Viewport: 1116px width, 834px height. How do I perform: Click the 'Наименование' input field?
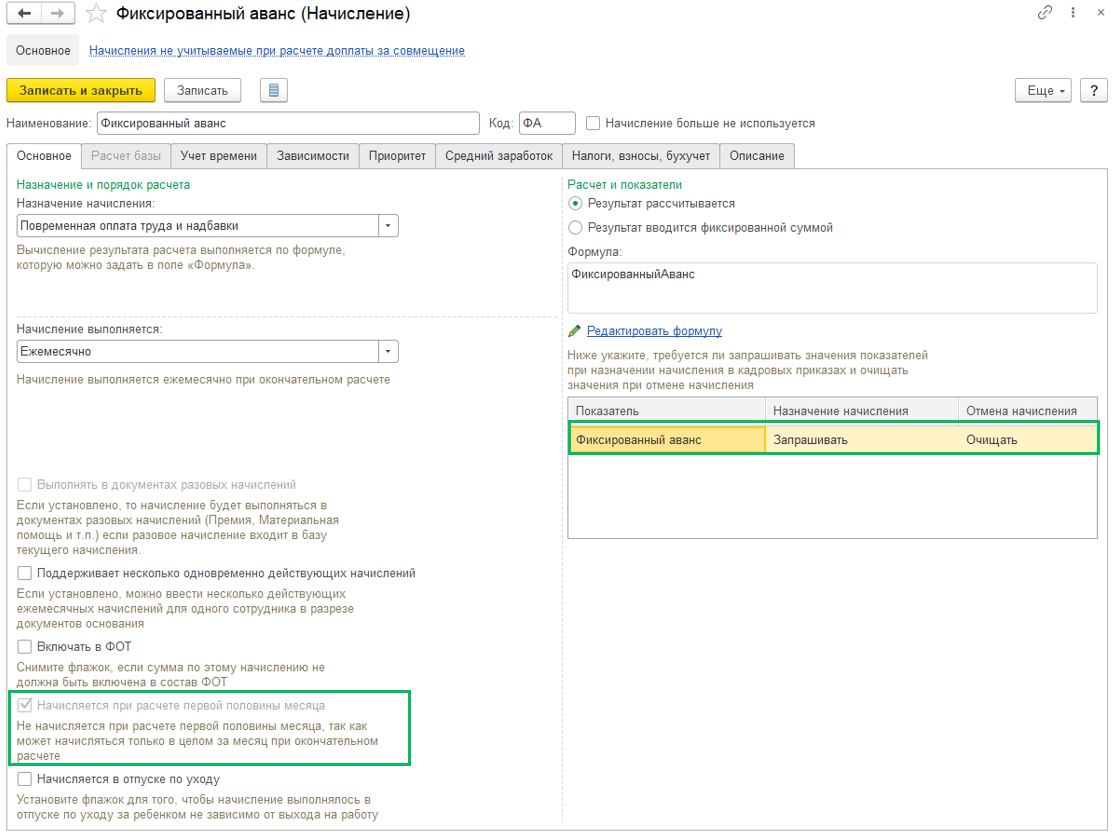[x=288, y=123]
